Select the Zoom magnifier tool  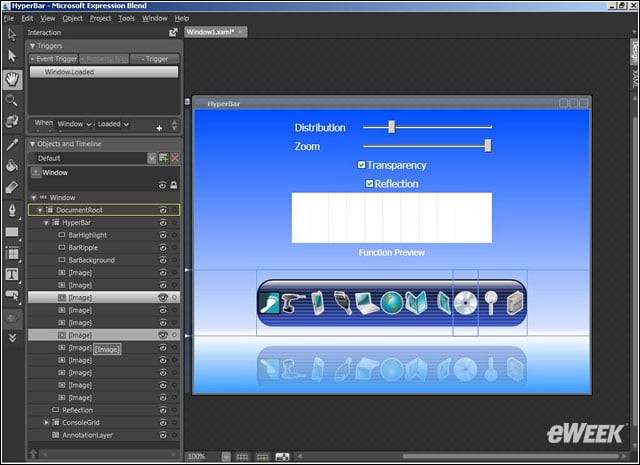click(11, 100)
